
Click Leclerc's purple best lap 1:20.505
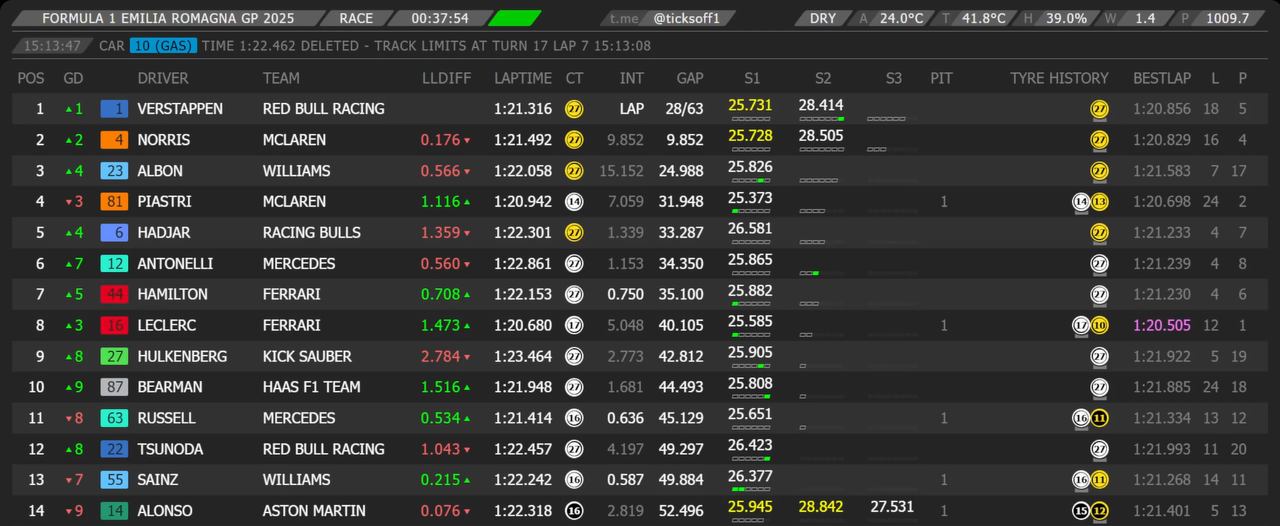point(1162,326)
